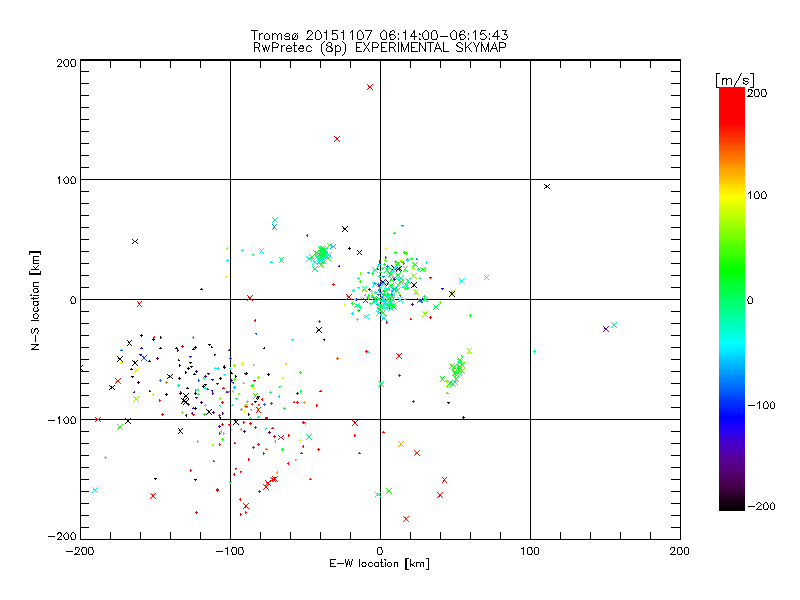Click the purple cross marker near east 150 km
This screenshot has height=600, width=800.
pyautogui.click(x=606, y=329)
